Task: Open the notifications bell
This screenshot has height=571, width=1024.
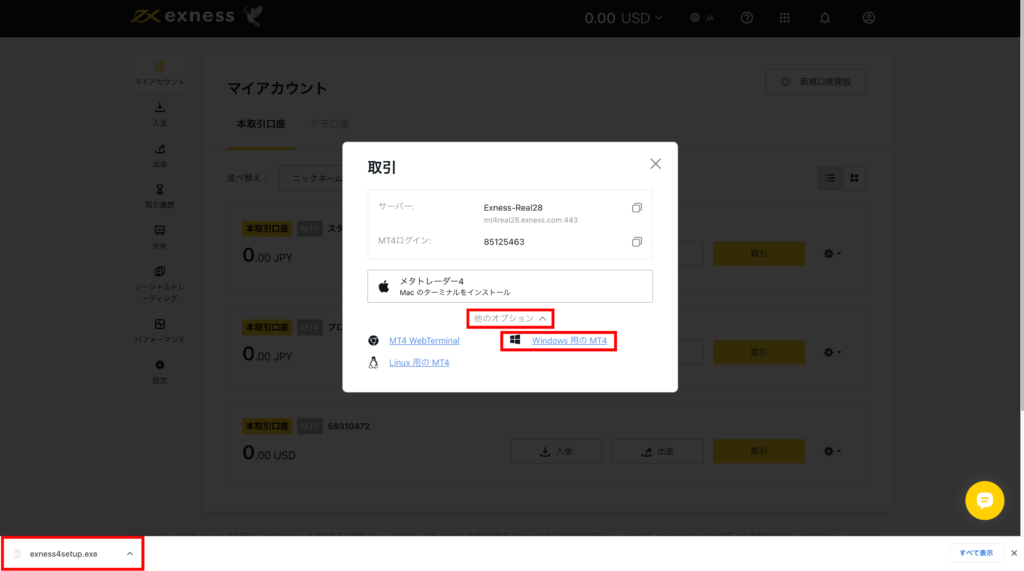Action: (825, 18)
